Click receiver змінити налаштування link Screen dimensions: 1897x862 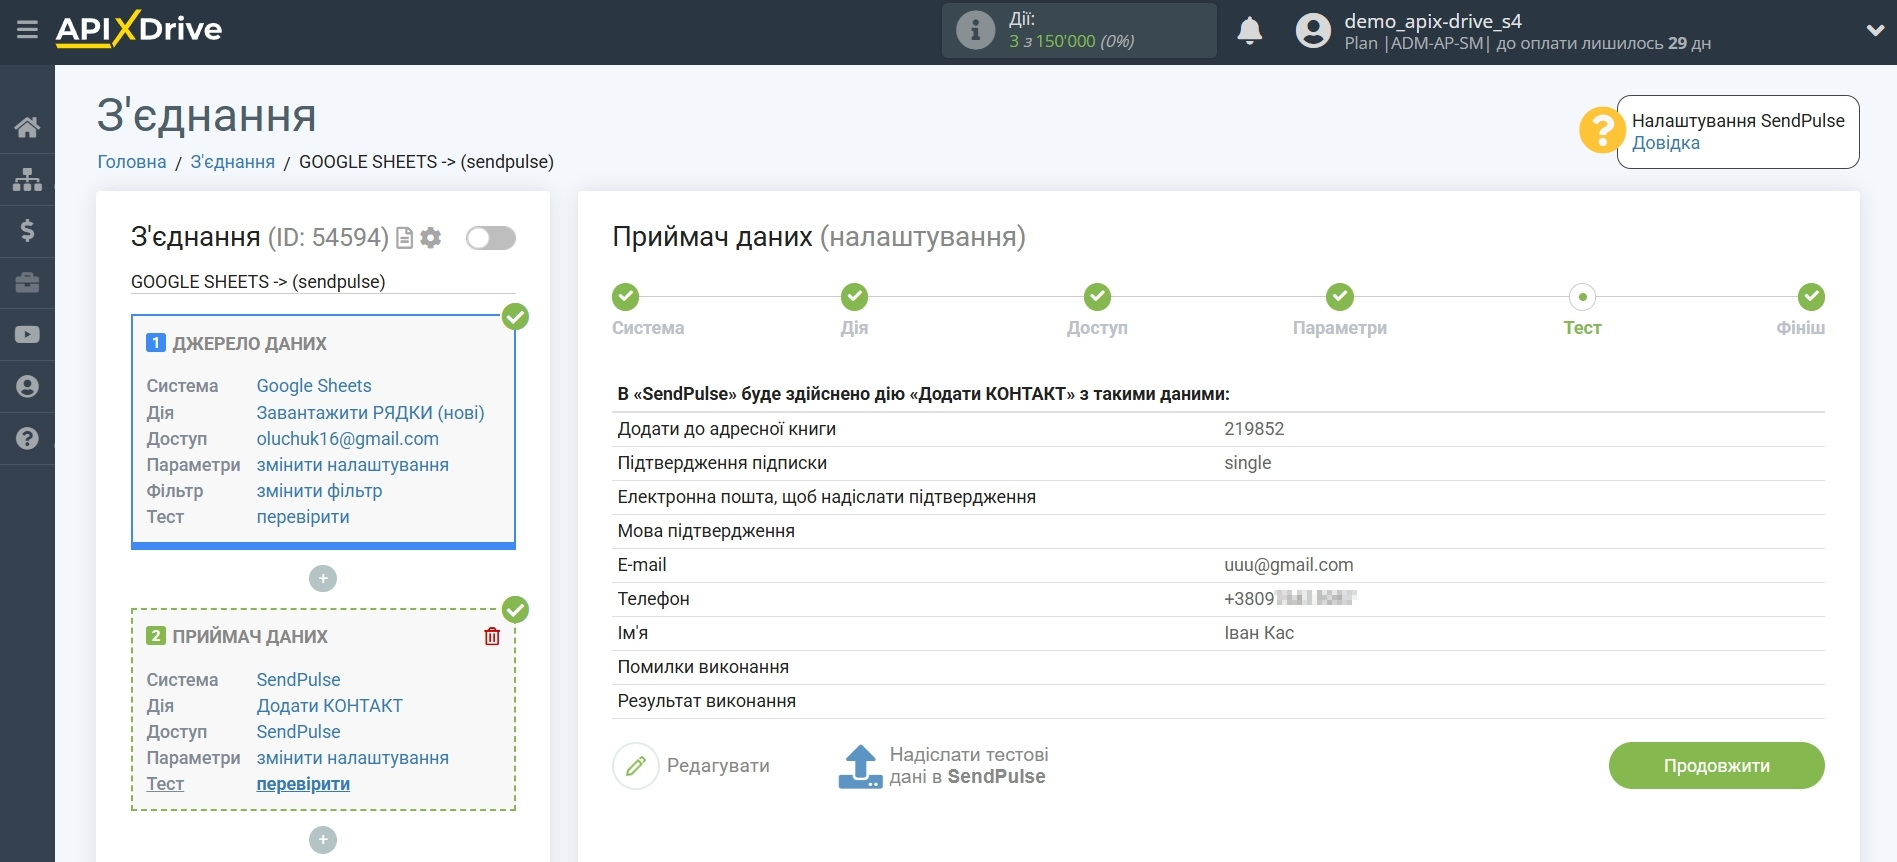pyautogui.click(x=352, y=758)
